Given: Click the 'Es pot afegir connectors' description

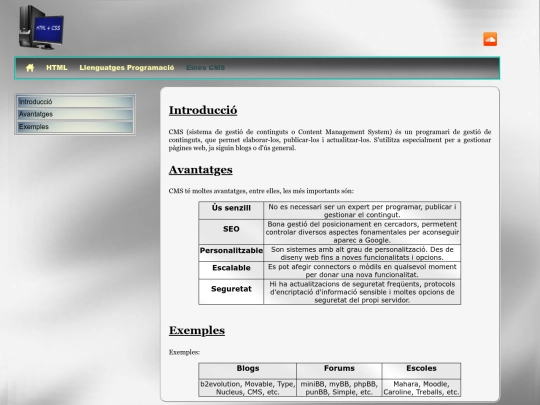Looking at the screenshot, I should point(362,270).
